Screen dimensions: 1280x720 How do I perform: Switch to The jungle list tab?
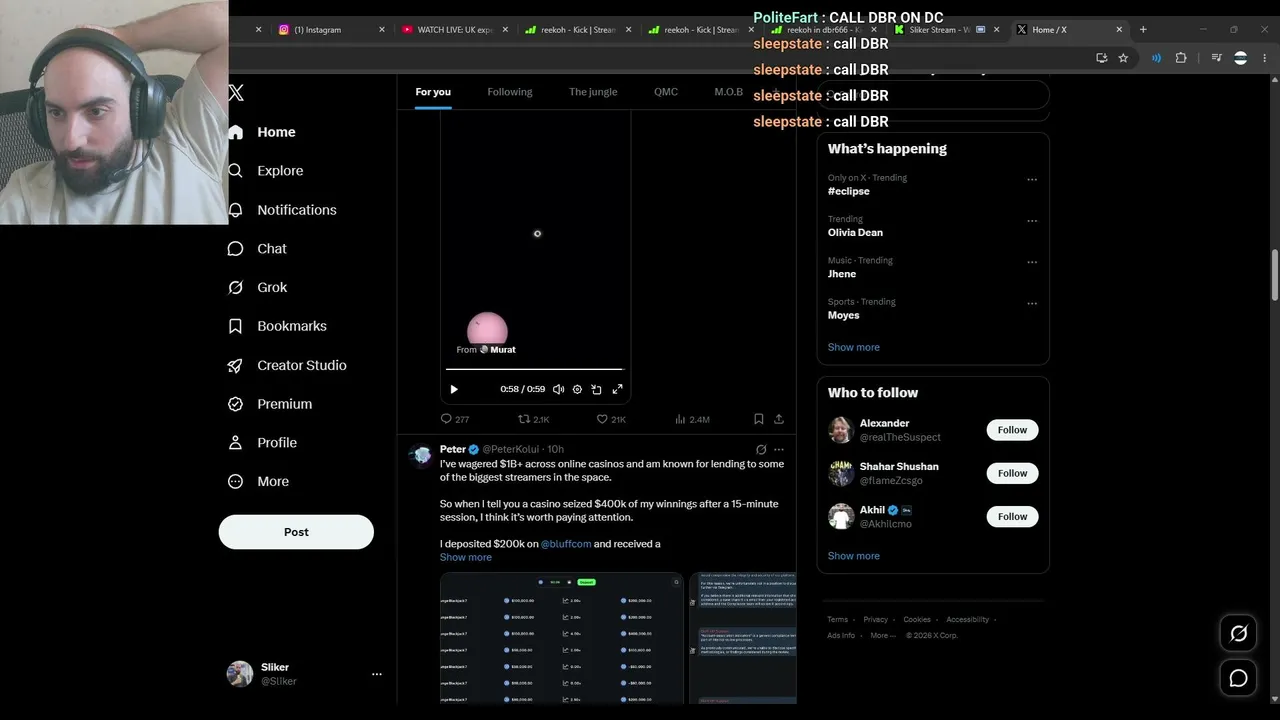(593, 92)
